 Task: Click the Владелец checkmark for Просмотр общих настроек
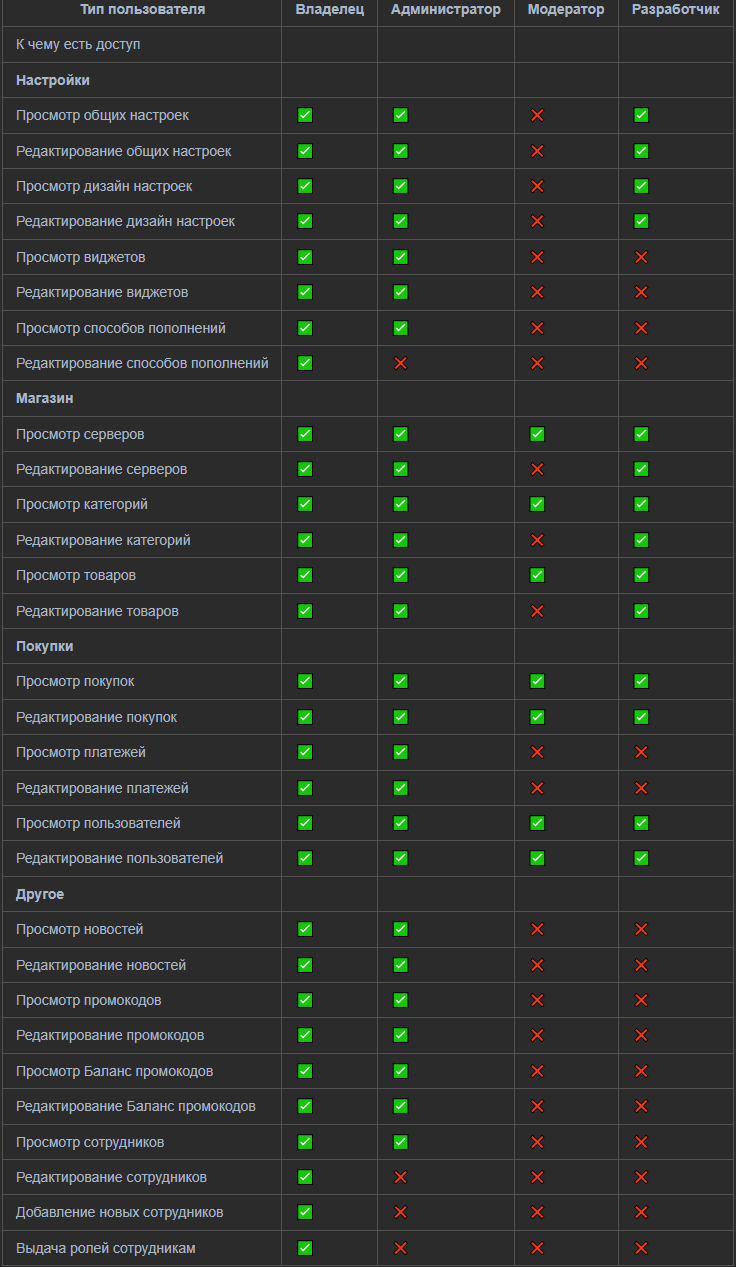tap(305, 115)
